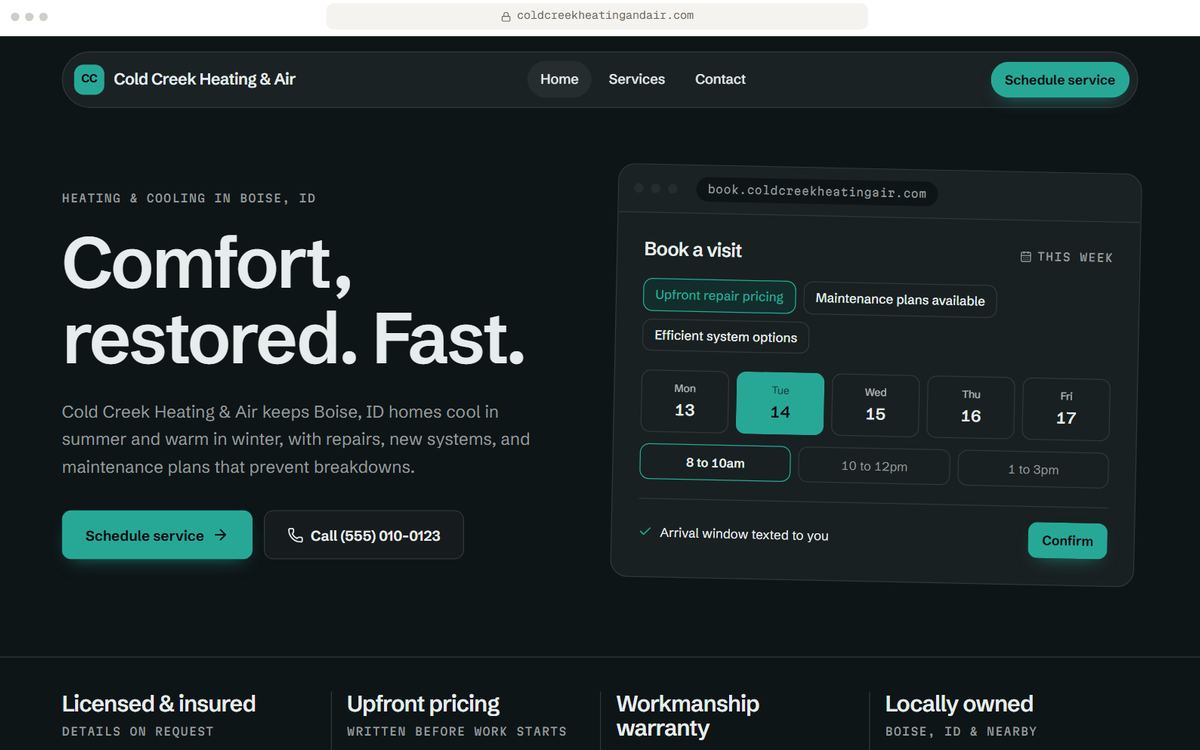
Task: Open the Contact nav link
Action: pos(720,79)
